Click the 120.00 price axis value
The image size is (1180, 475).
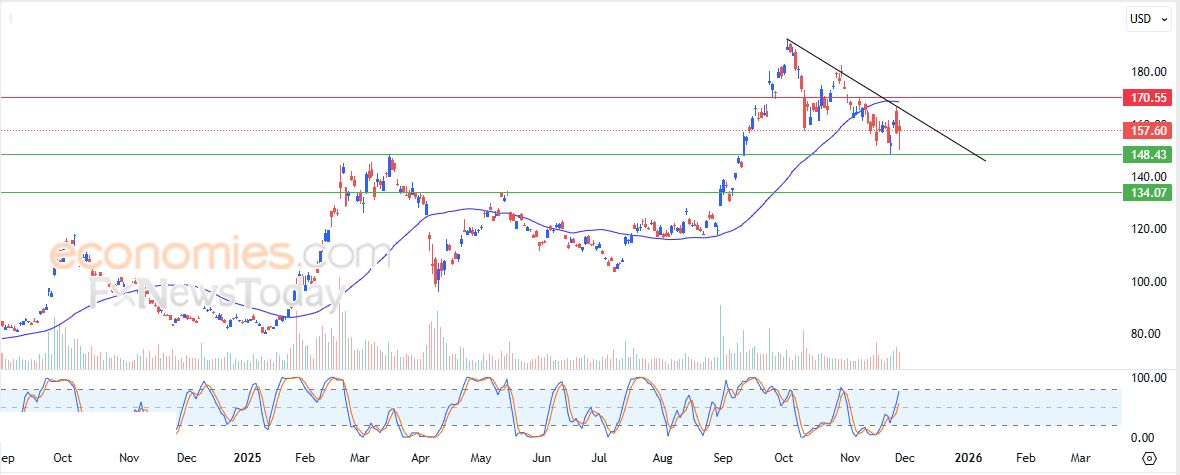point(1147,229)
